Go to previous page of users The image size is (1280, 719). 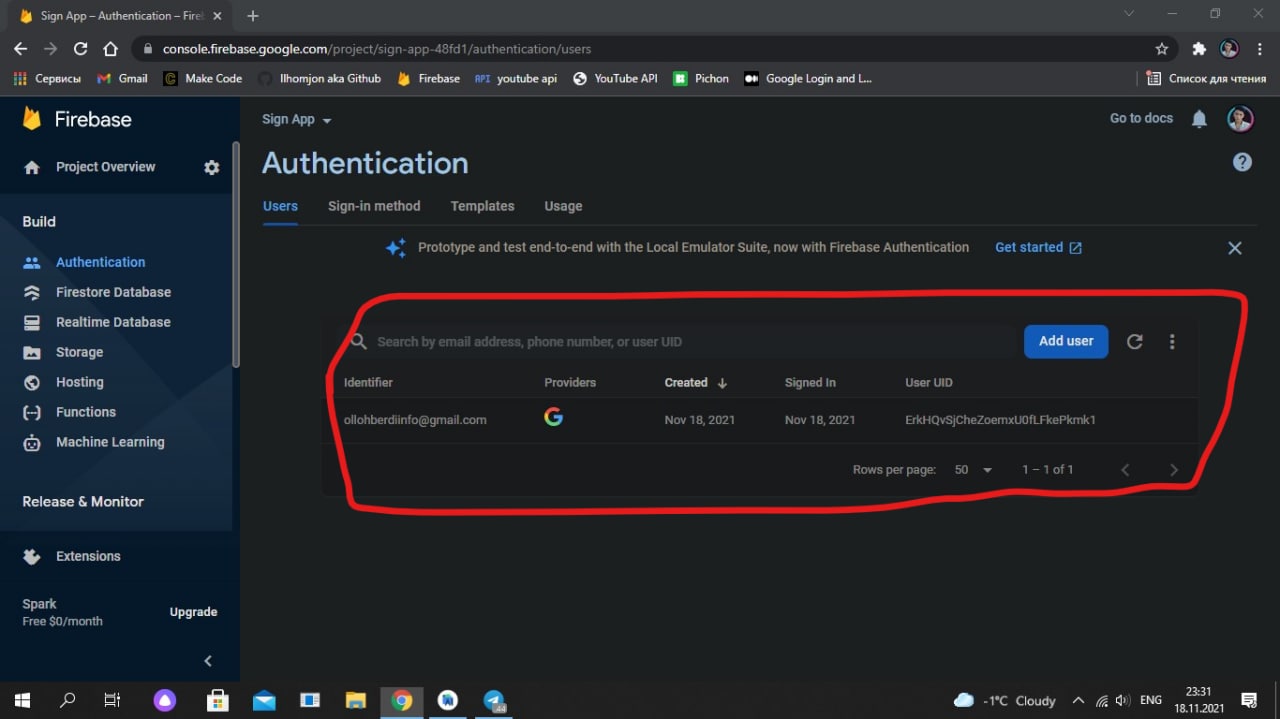coord(1125,469)
